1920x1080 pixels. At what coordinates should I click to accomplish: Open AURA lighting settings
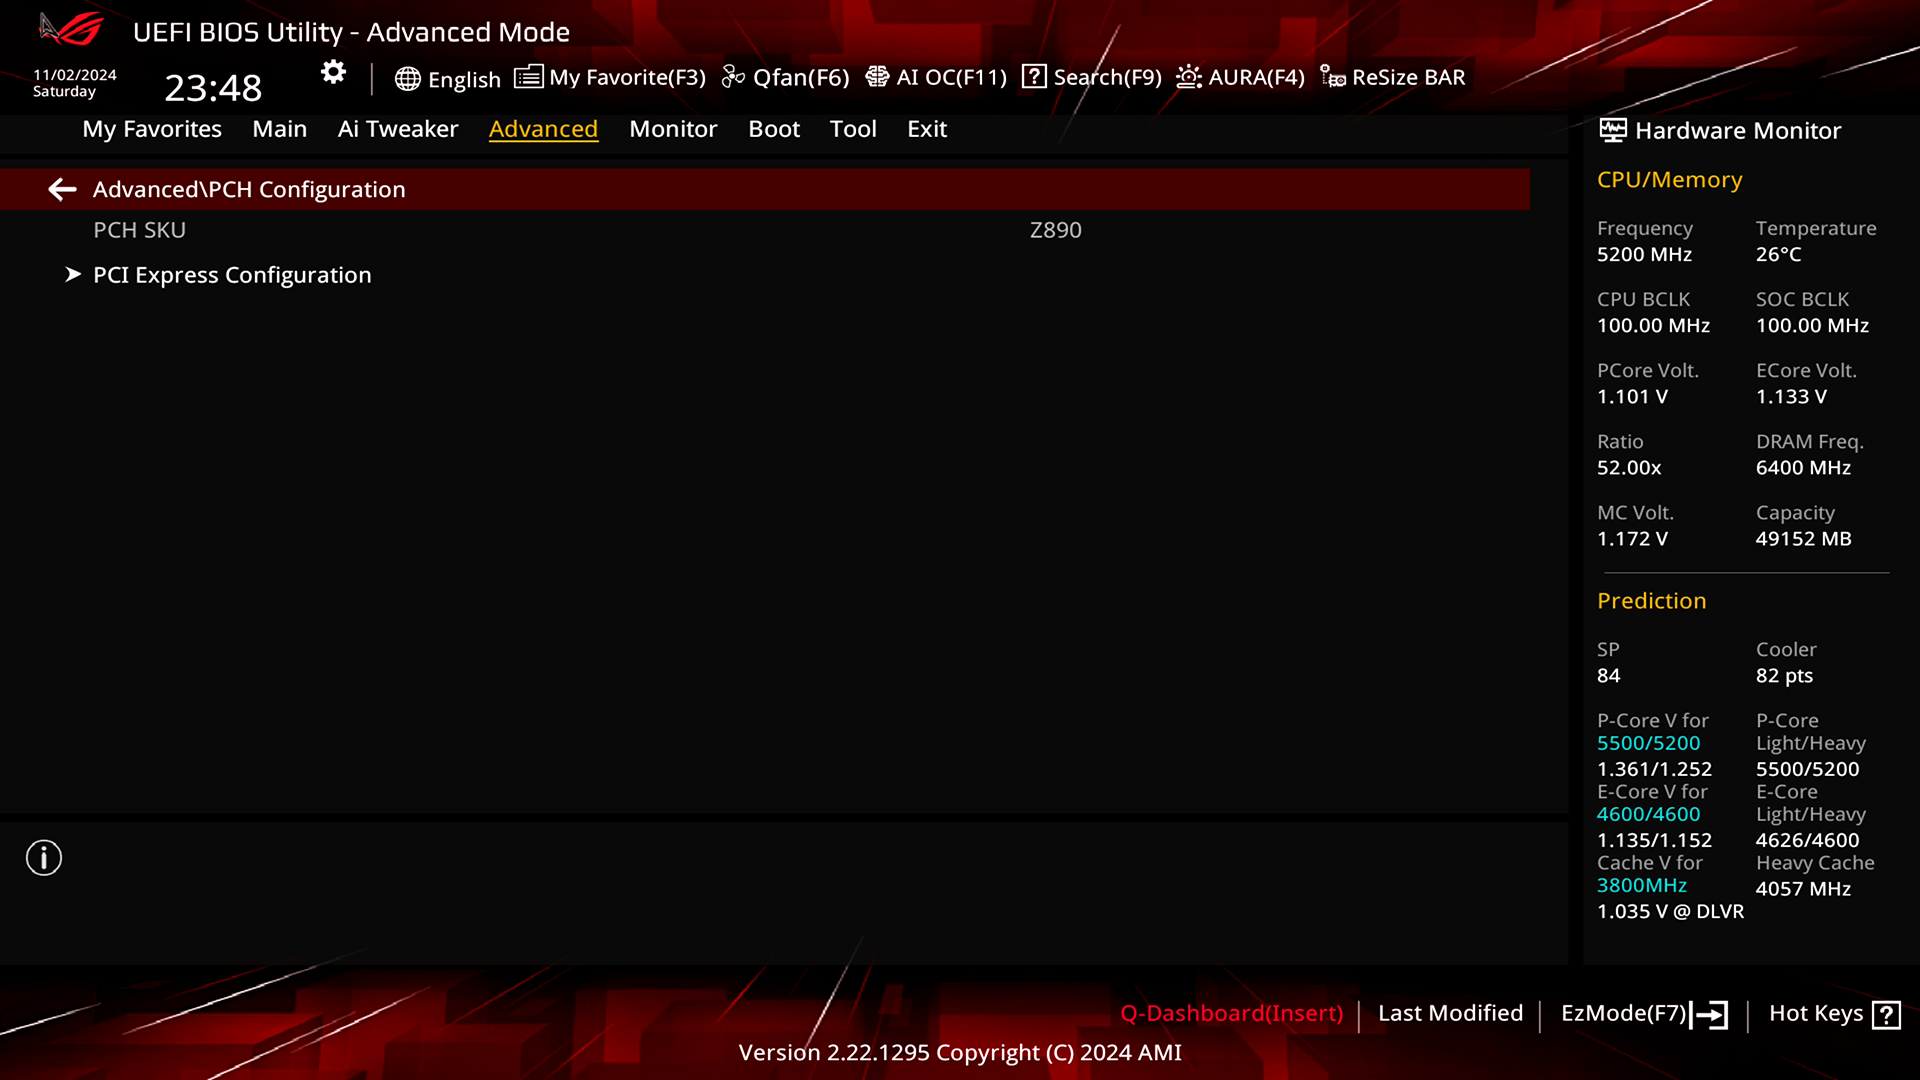click(x=1240, y=76)
